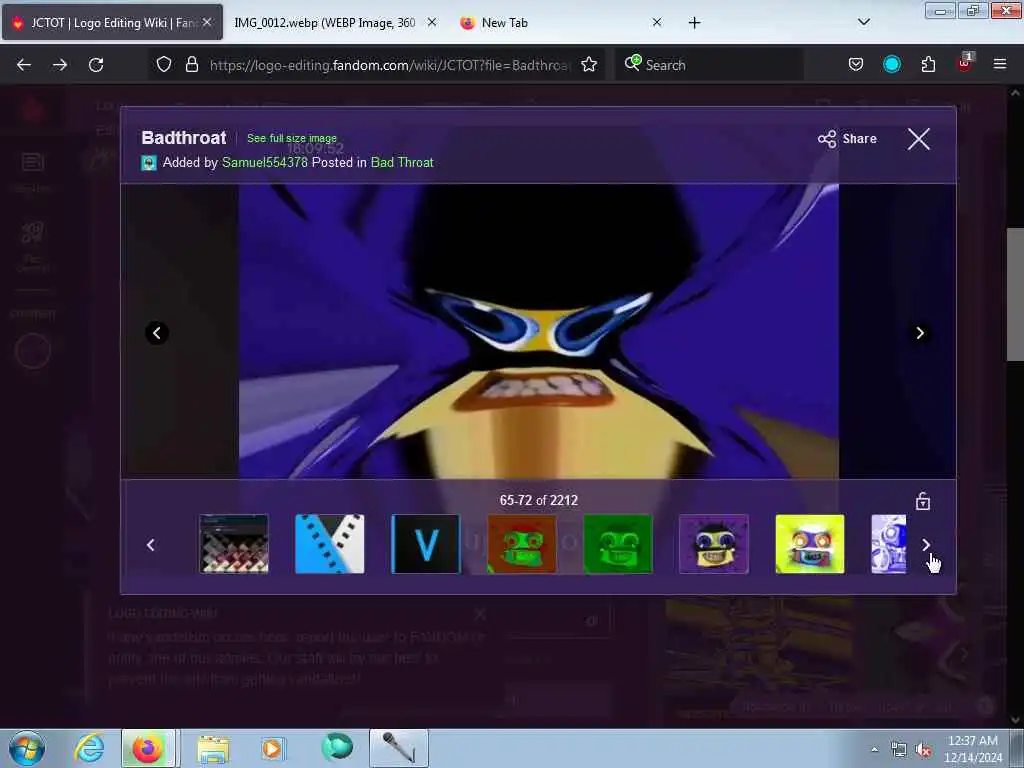Close the image lightbox with X

pos(918,138)
